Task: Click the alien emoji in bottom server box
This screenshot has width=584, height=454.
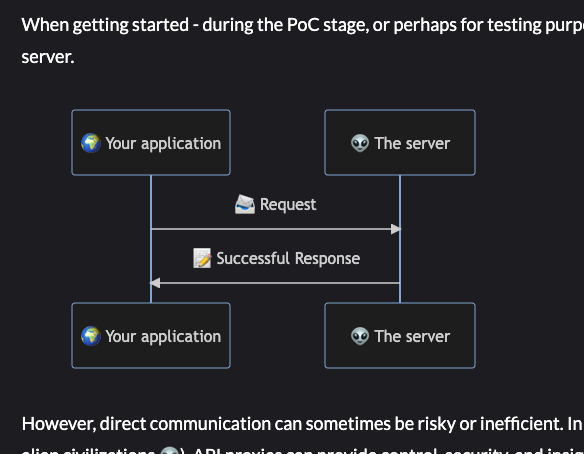Action: [x=360, y=336]
